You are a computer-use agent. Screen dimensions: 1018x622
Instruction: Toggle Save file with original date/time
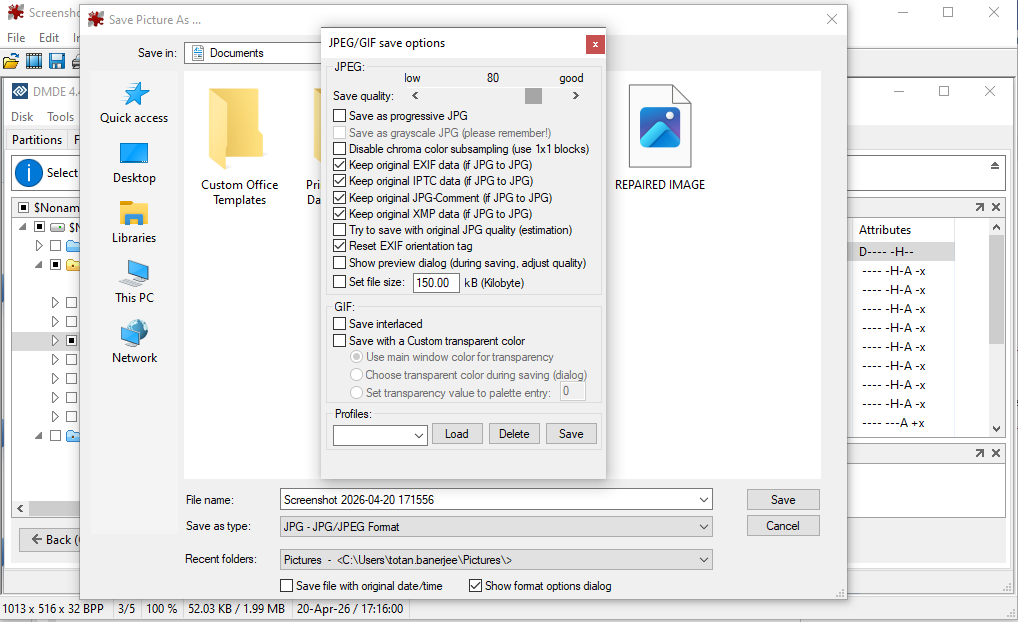(286, 586)
